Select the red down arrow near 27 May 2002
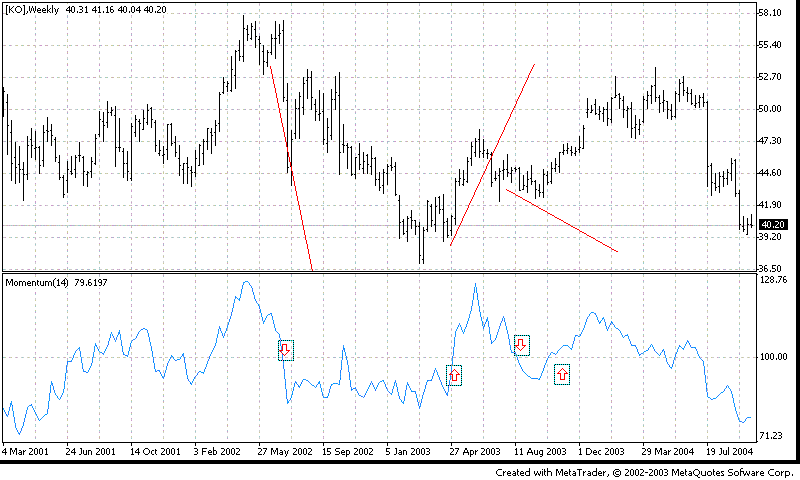Screen dimensions: 800x480 [x=286, y=350]
